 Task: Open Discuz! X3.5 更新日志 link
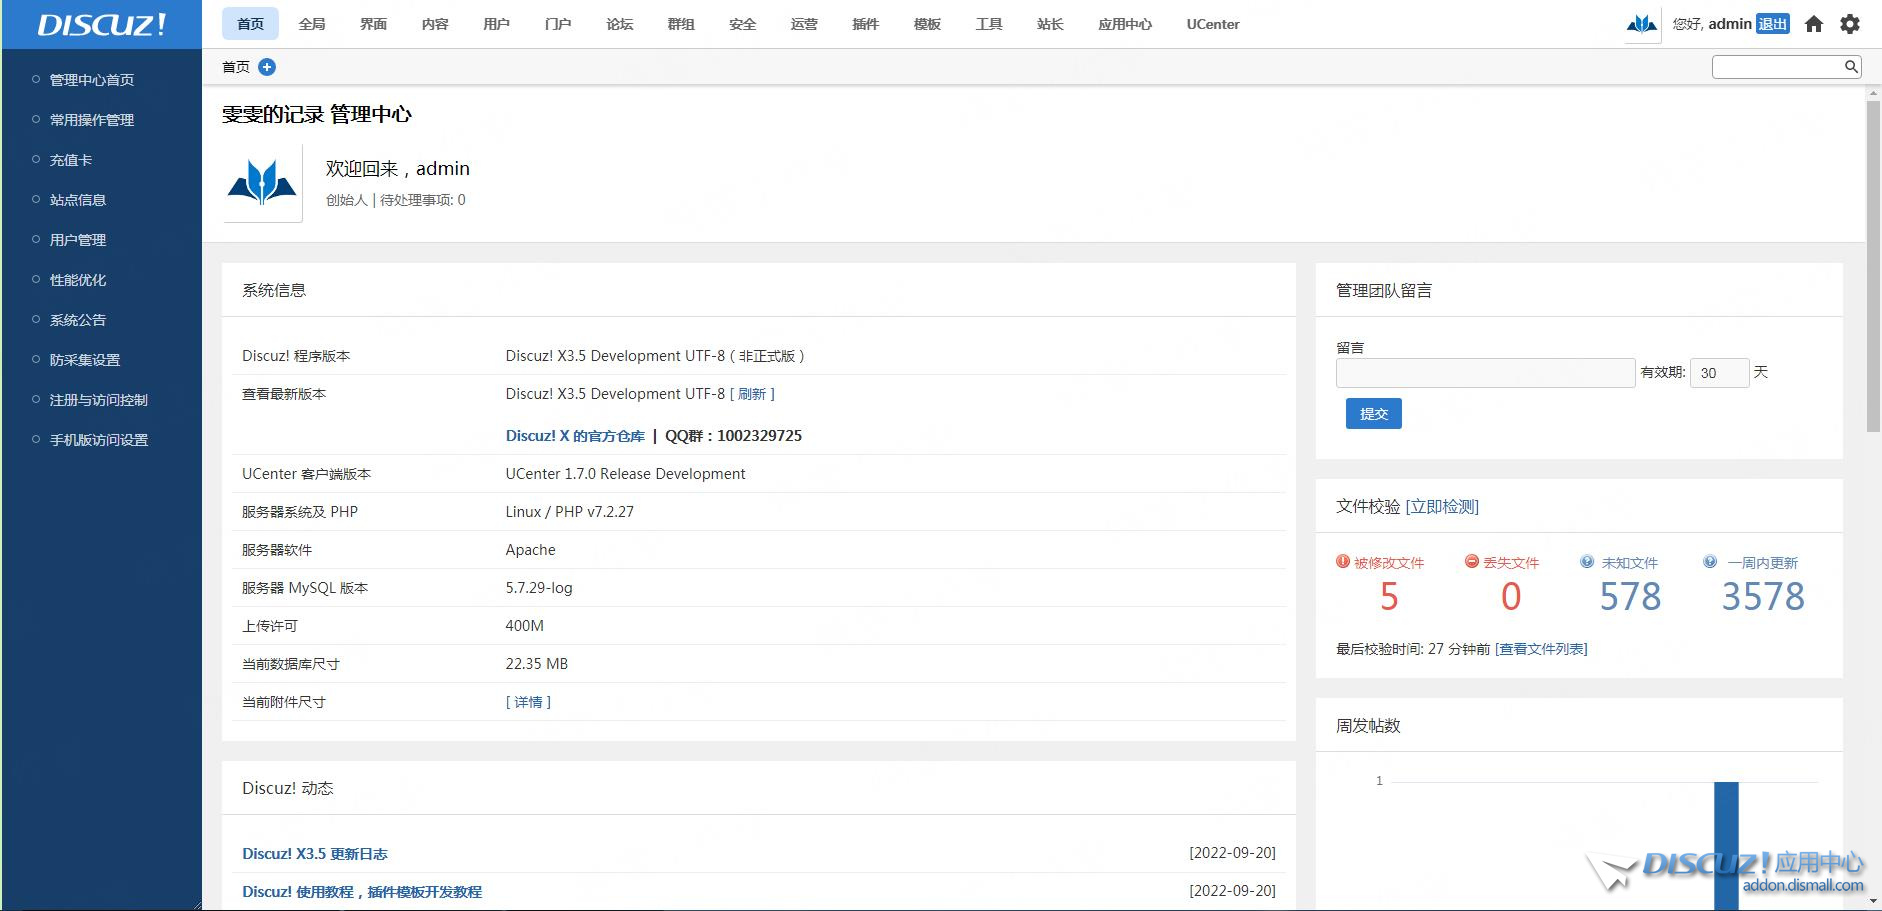click(315, 854)
